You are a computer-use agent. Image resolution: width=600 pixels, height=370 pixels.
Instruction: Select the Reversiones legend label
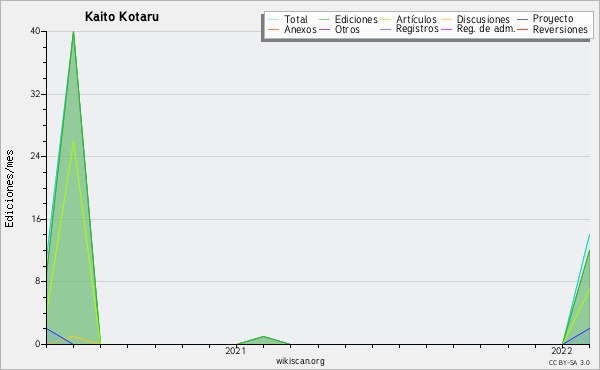coord(560,29)
